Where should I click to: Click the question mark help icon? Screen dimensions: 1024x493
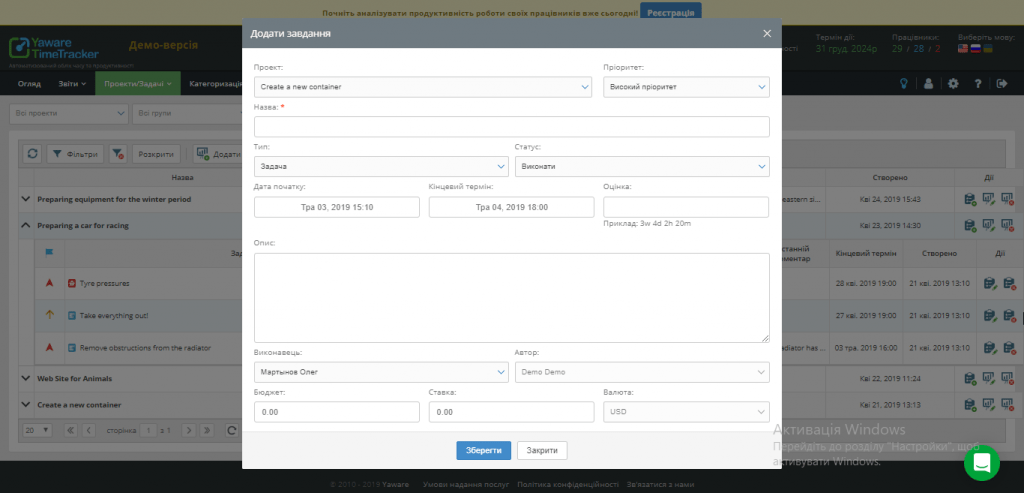(978, 84)
